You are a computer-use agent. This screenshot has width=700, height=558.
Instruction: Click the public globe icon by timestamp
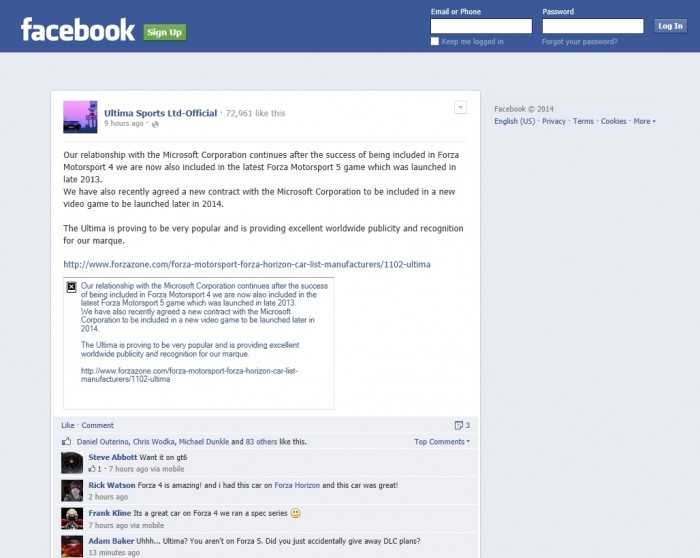click(x=155, y=124)
